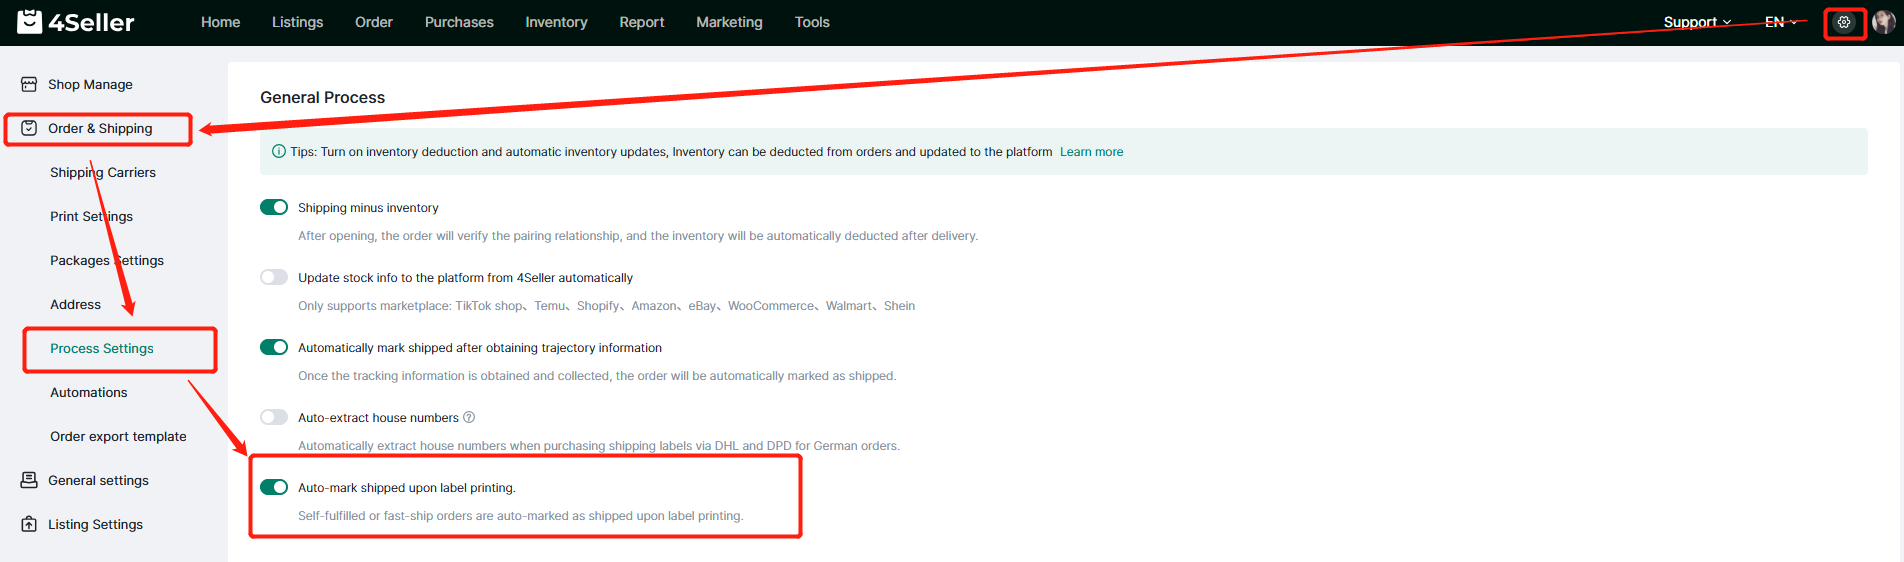Open the EN language dropdown
The height and width of the screenshot is (562, 1904).
tap(1780, 22)
